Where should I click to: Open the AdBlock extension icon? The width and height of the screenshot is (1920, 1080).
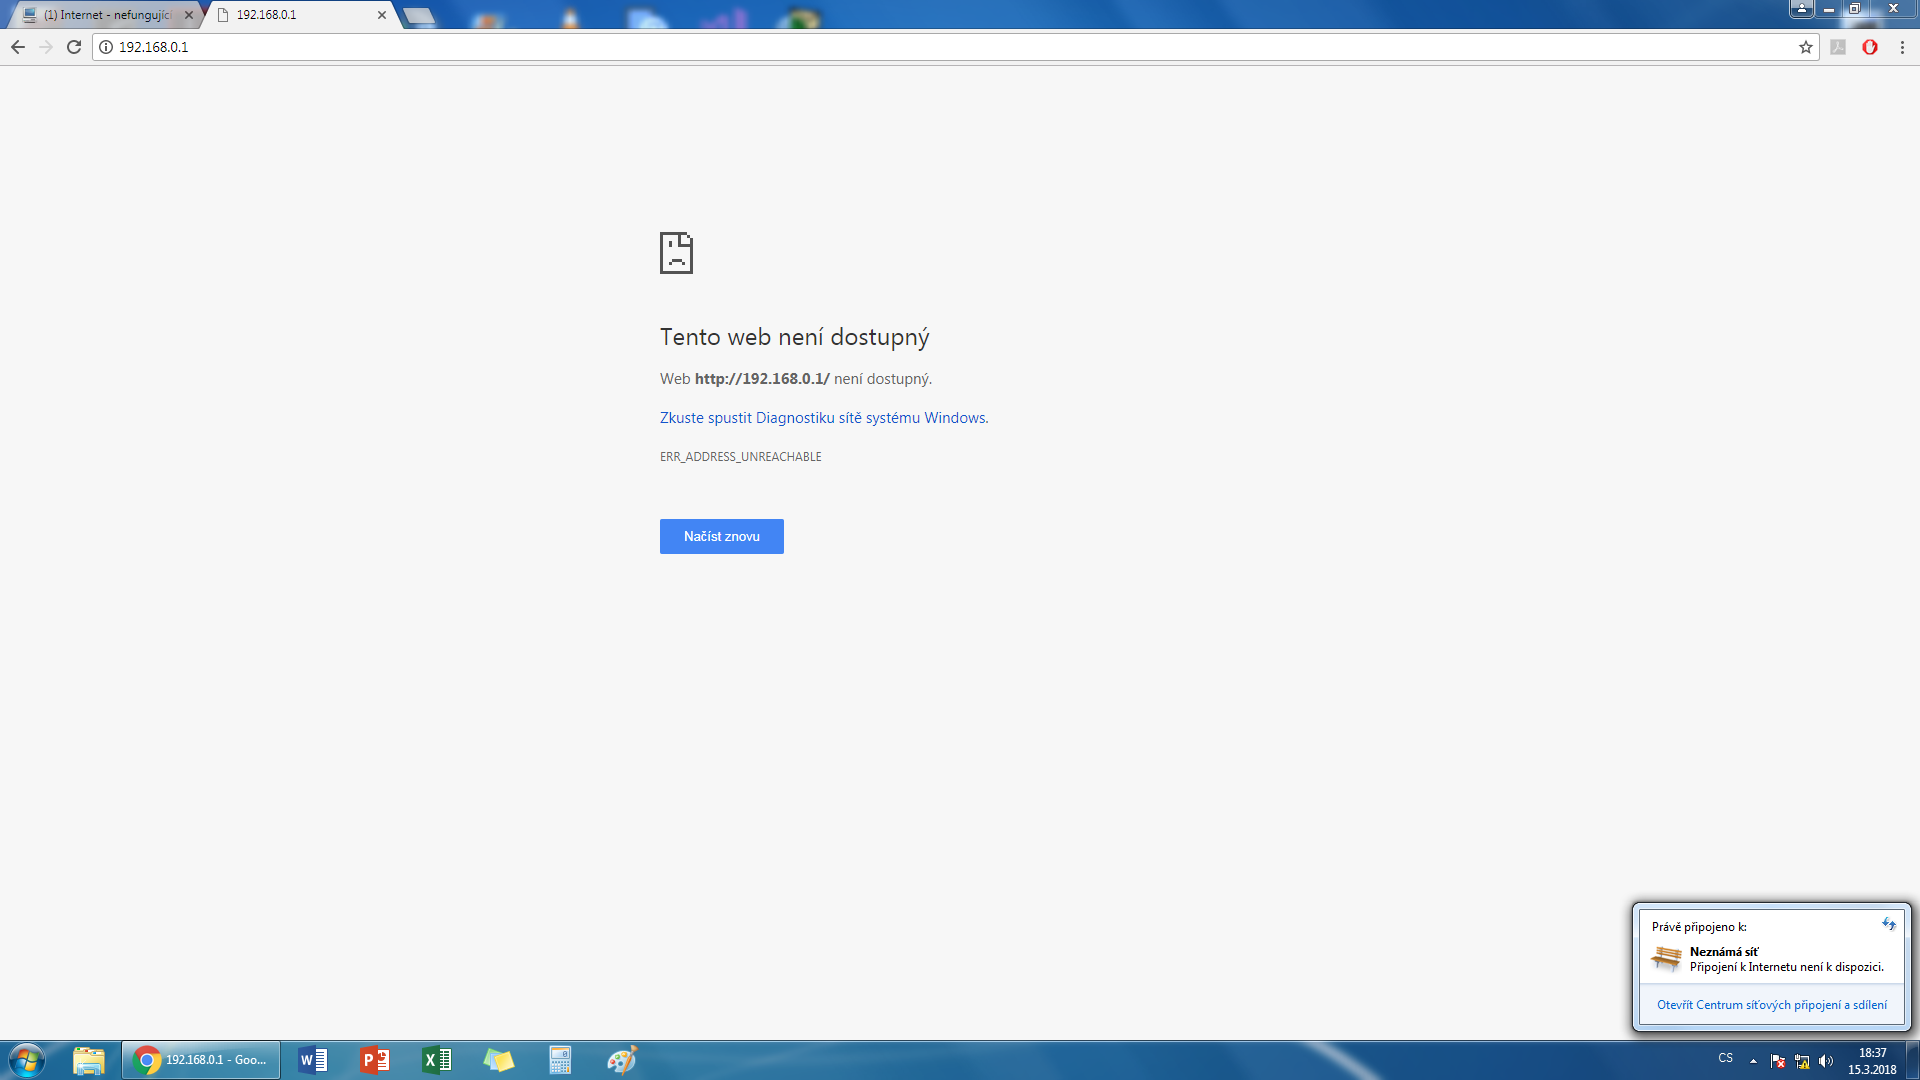click(1869, 47)
